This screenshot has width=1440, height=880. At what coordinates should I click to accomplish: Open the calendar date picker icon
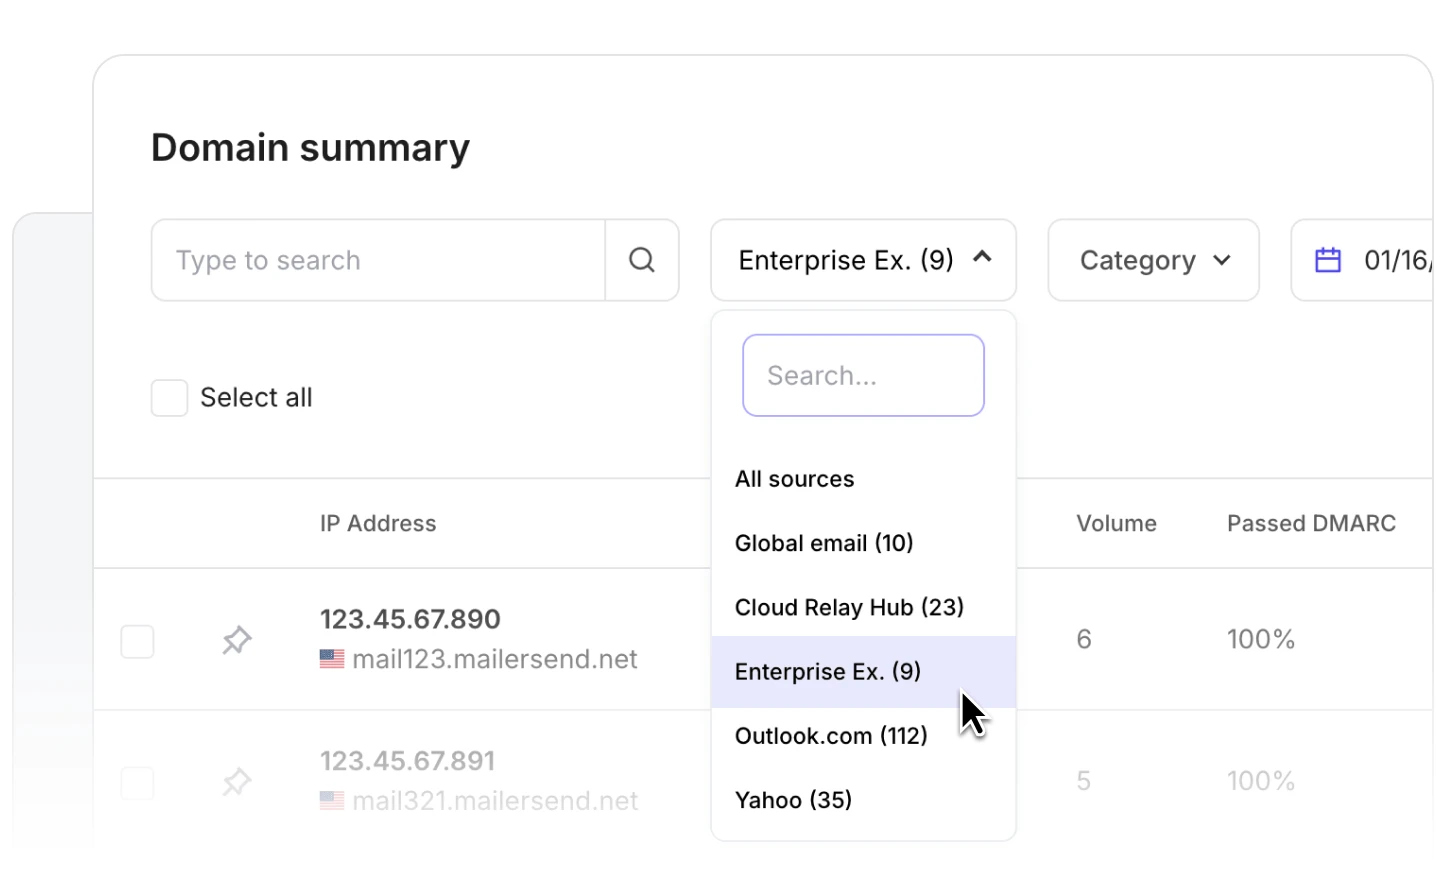pyautogui.click(x=1327, y=260)
